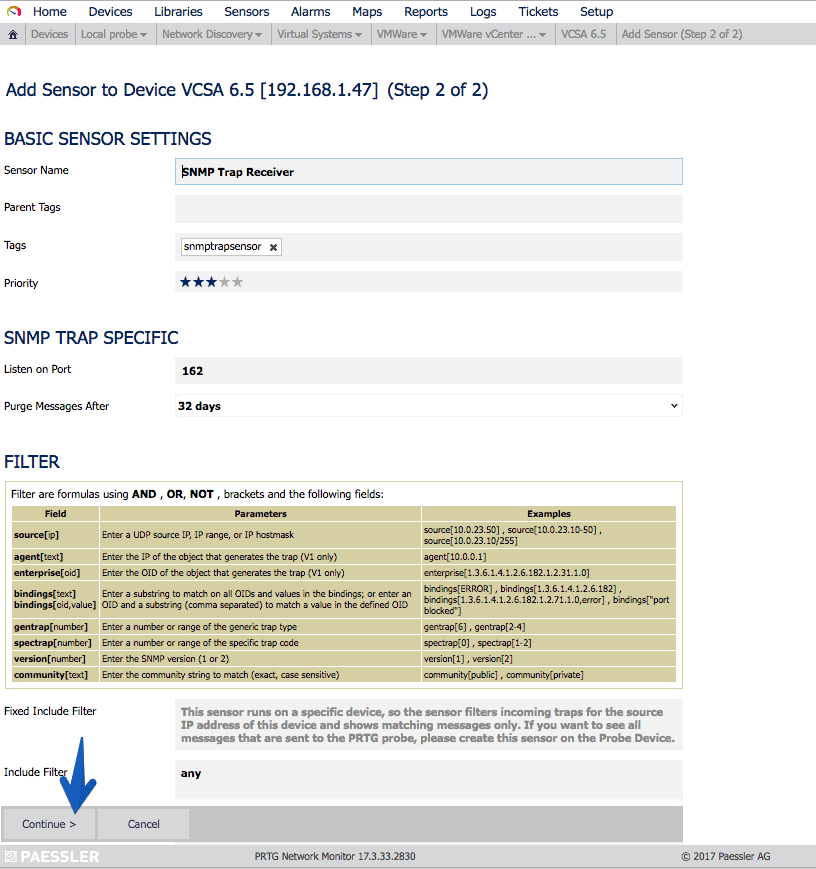This screenshot has width=816, height=869.
Task: Set priority to two stars
Action: [x=198, y=282]
